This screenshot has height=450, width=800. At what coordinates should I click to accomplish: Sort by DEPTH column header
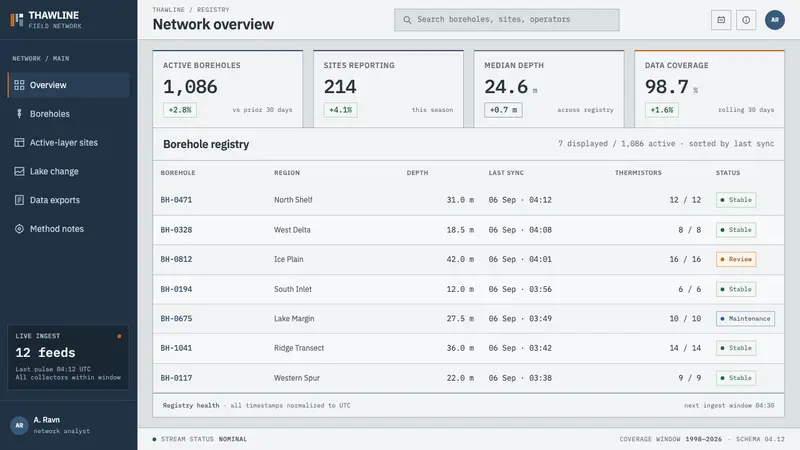point(417,173)
